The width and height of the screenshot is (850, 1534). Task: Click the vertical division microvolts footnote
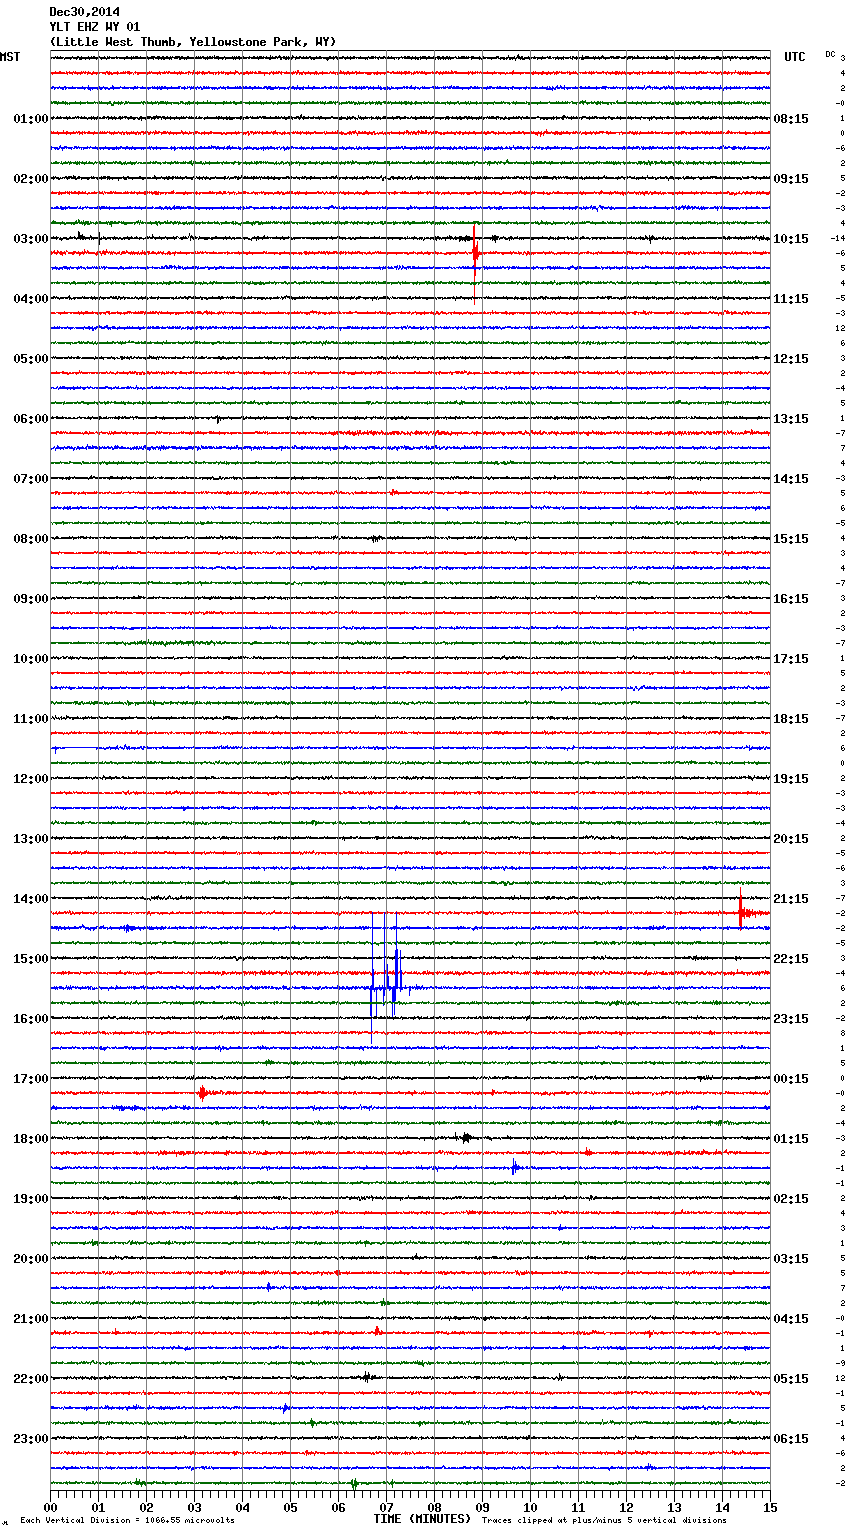pos(127,1520)
